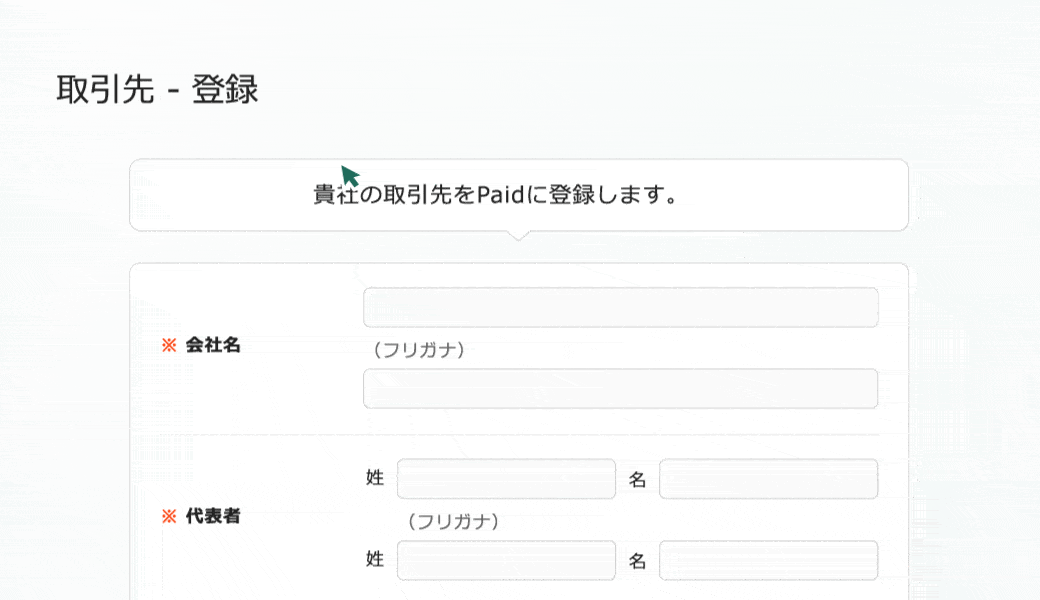Click the required ※ mark beside 代表者

click(x=169, y=517)
